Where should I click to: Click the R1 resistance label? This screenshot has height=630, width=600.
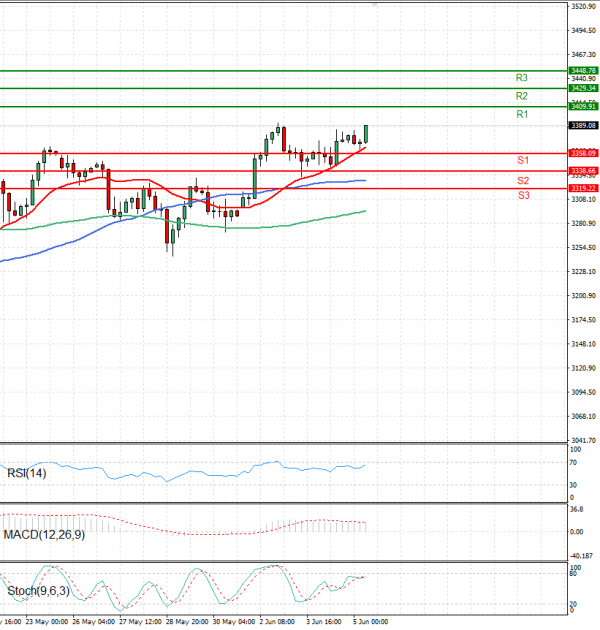(522, 115)
